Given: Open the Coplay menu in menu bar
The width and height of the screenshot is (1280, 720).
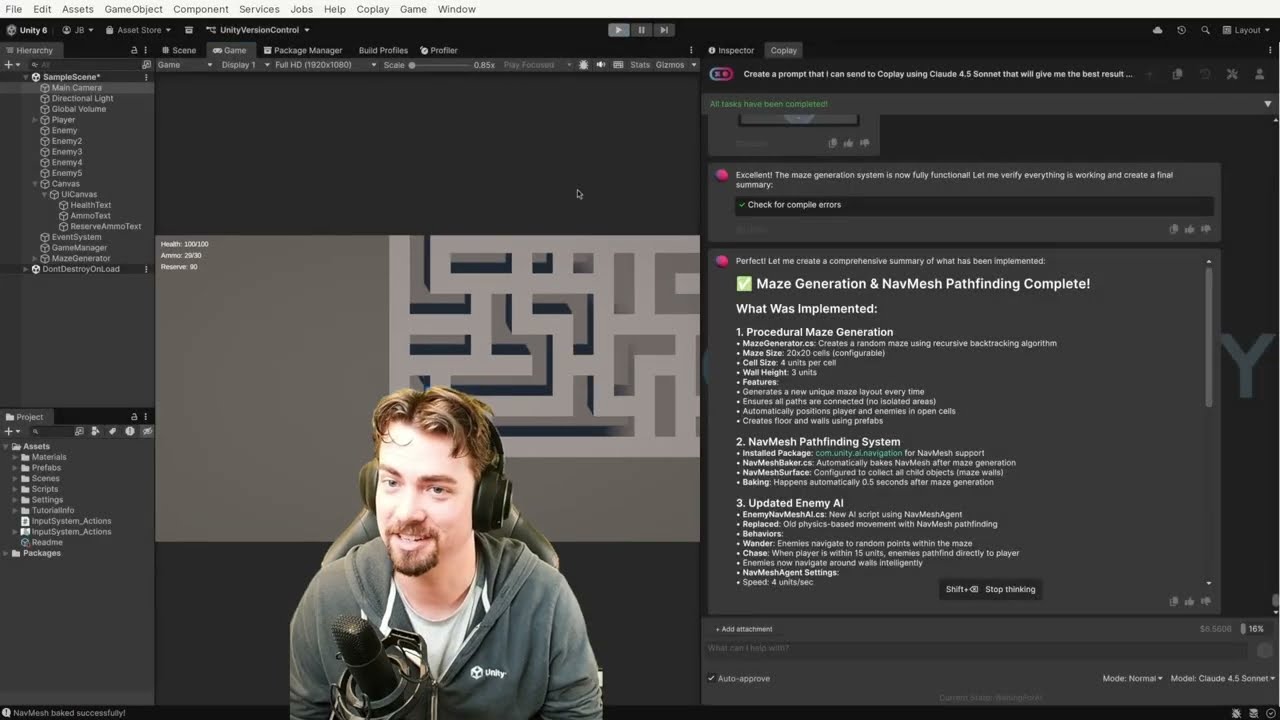Looking at the screenshot, I should 373,9.
